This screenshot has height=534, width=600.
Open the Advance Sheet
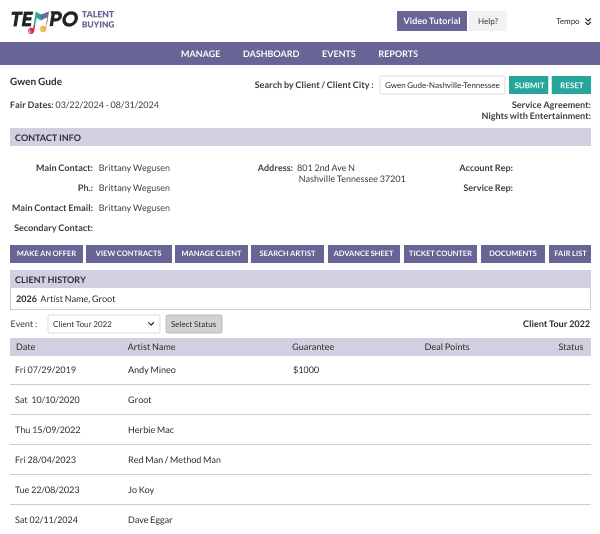(363, 253)
